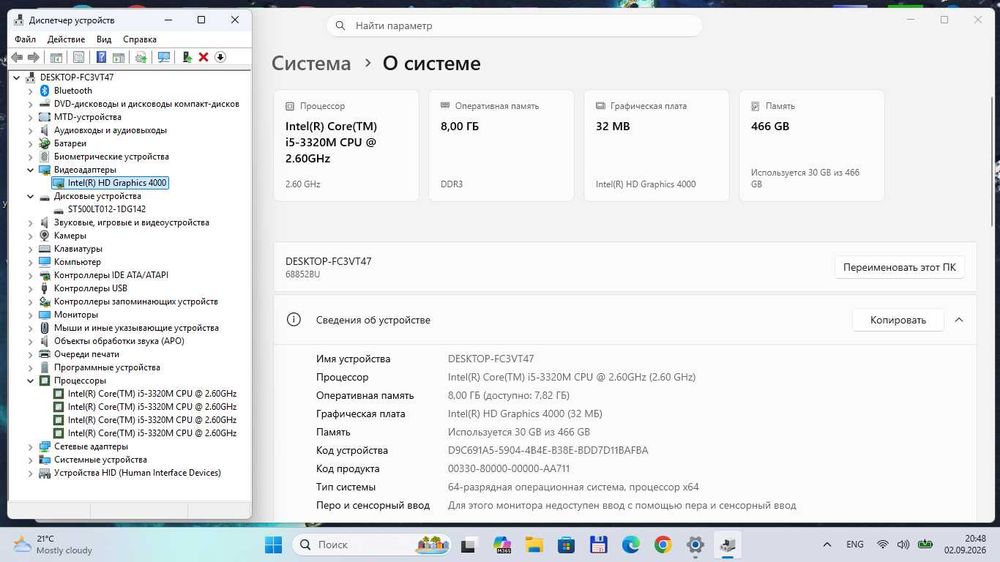This screenshot has height=562, width=1000.
Task: Expand DVD-дисководы и дисководы компакт-дисков
Action: 30,104
